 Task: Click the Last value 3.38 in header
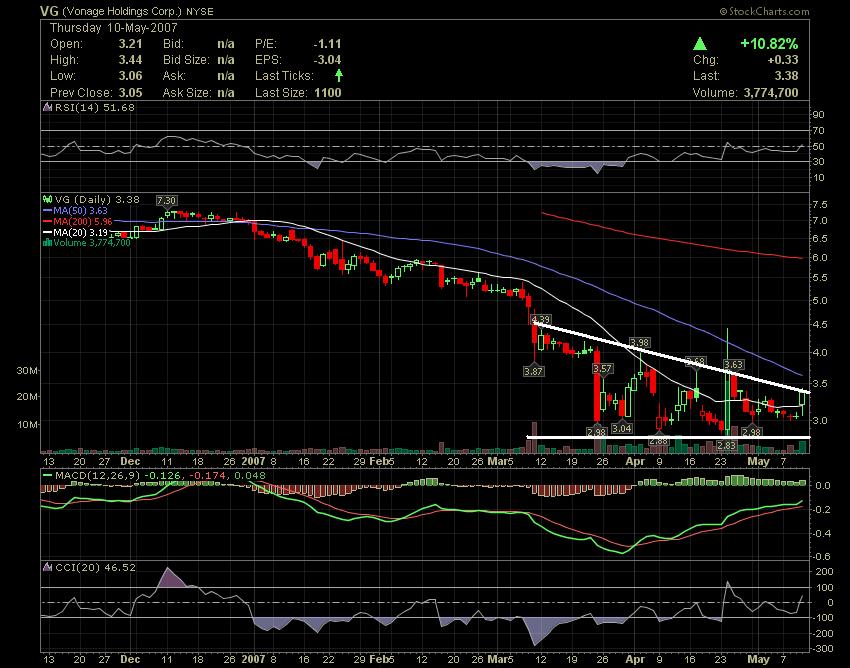coord(787,76)
